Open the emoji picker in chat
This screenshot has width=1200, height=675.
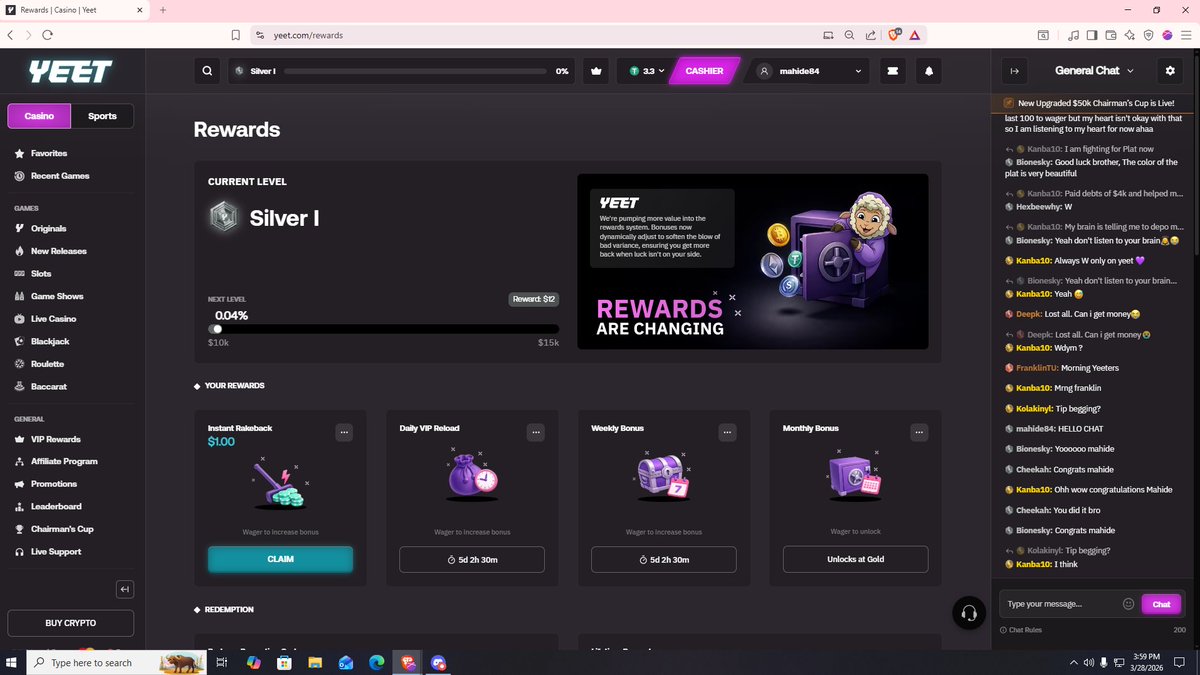coord(1128,604)
